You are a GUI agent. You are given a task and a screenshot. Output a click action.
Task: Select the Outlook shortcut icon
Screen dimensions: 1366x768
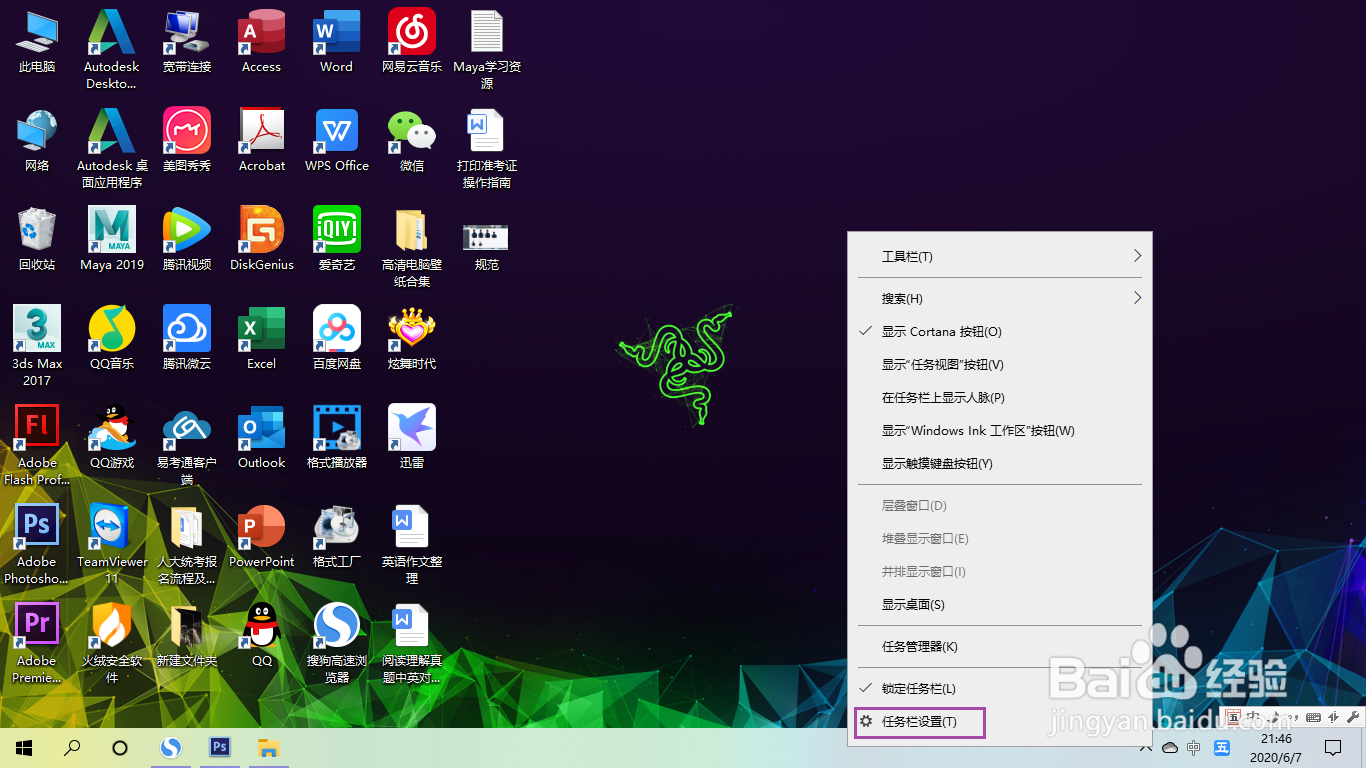pyautogui.click(x=262, y=438)
